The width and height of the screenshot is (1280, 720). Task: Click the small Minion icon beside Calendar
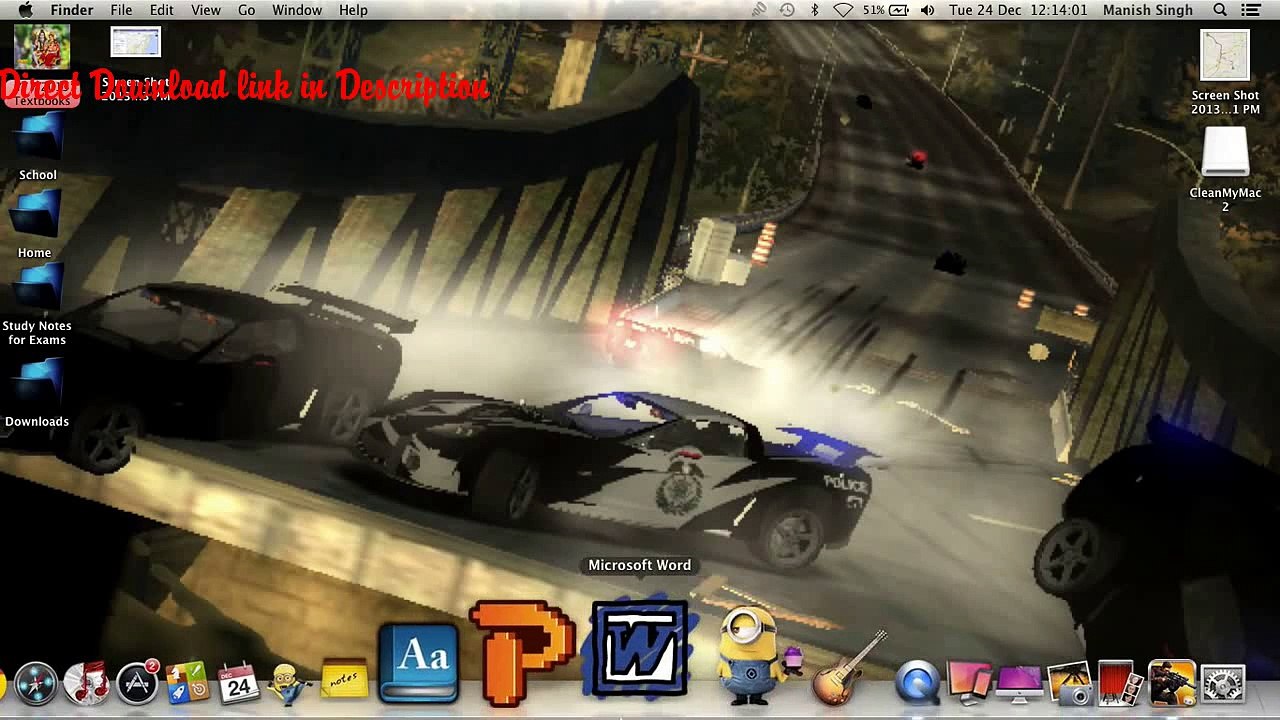click(288, 684)
